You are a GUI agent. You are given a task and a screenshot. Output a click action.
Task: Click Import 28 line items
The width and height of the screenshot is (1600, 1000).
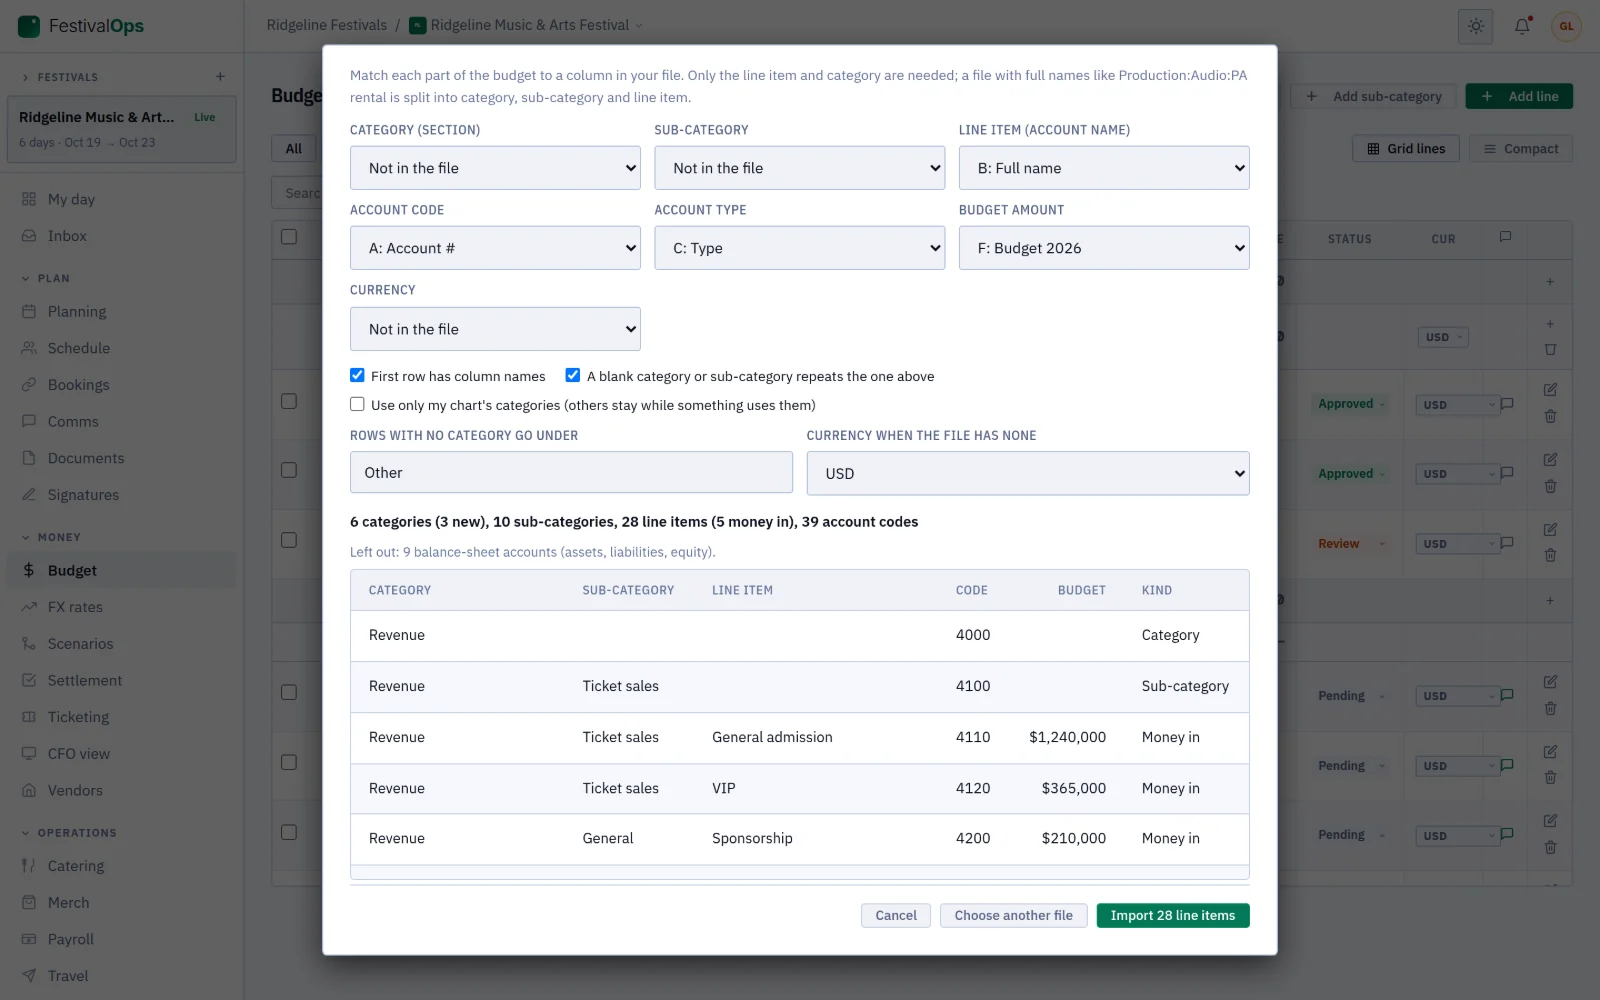click(1173, 915)
